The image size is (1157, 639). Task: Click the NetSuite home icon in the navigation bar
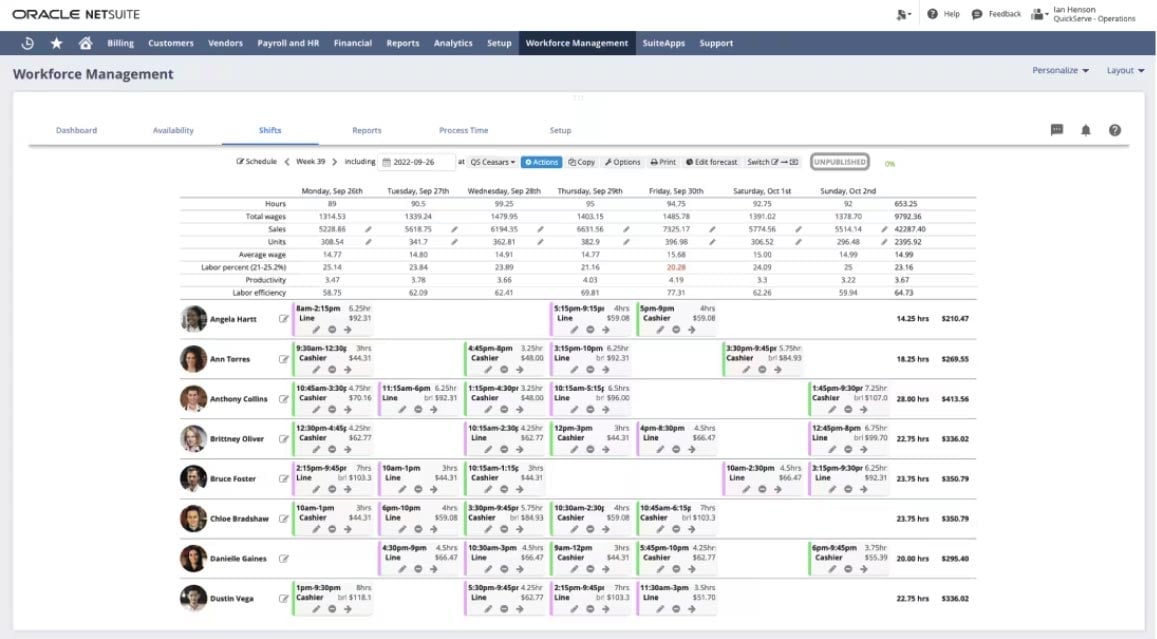pos(85,43)
